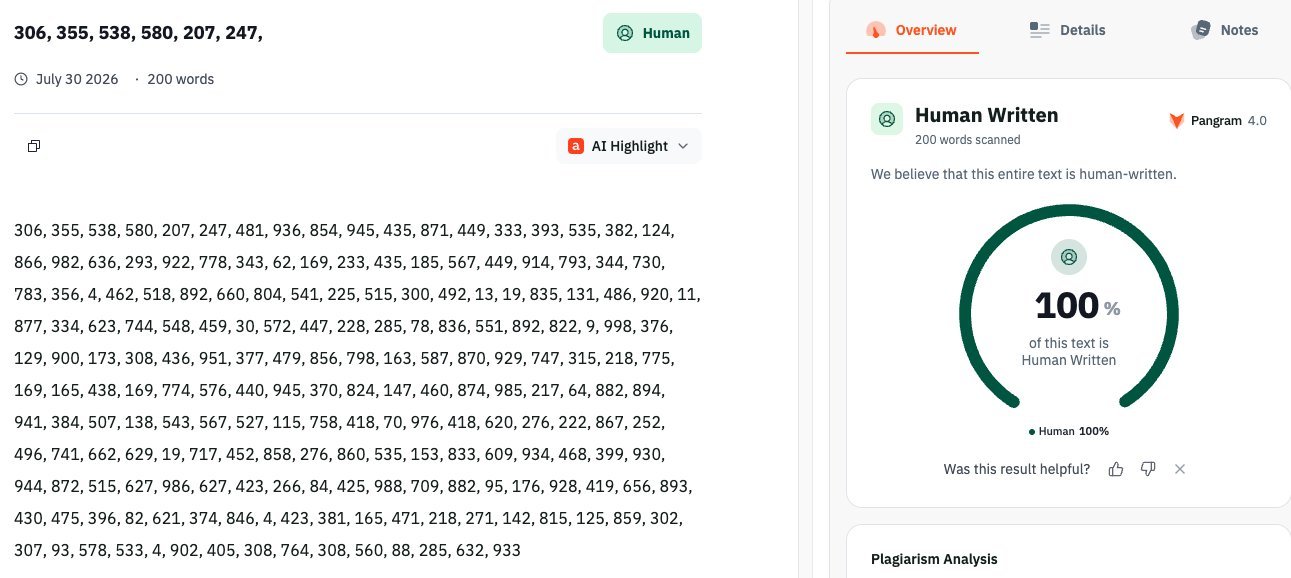Screen dimensions: 1291x578
Task: Click the Plagiarism Analysis section heading
Action: [934, 559]
